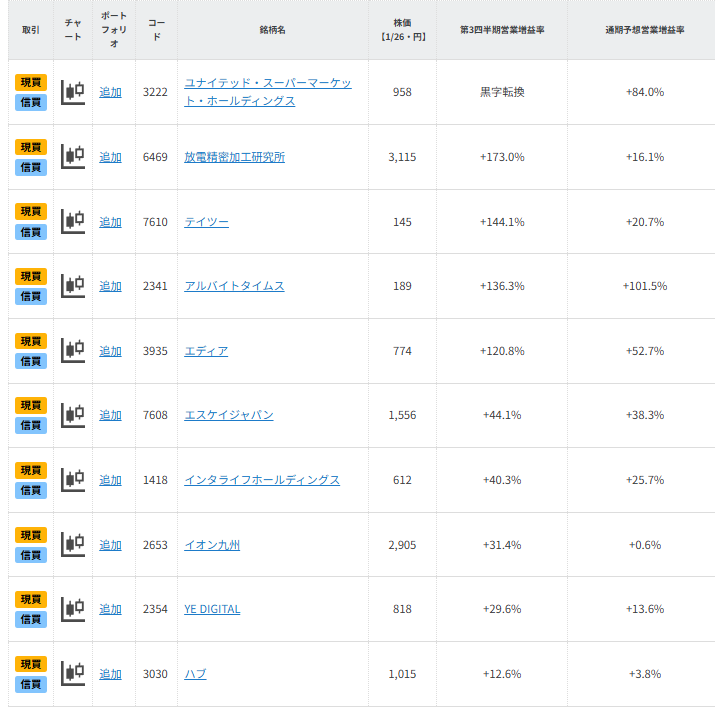Add code 3222 to portfolio via 追加

coord(110,92)
